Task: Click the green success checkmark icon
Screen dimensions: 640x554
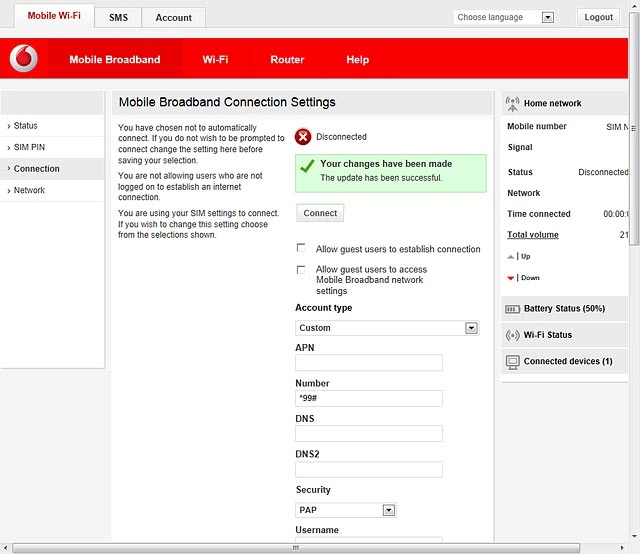Action: tap(307, 166)
